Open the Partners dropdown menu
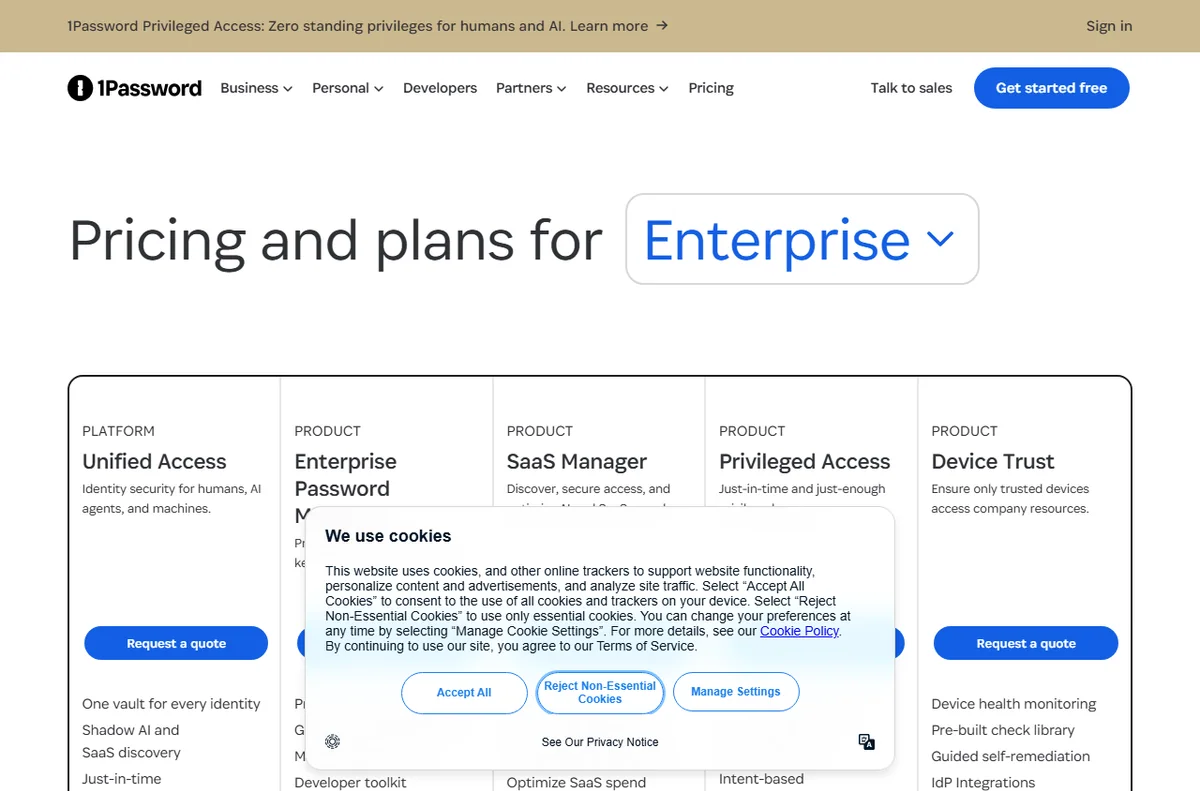The height and width of the screenshot is (791, 1200). click(x=531, y=88)
